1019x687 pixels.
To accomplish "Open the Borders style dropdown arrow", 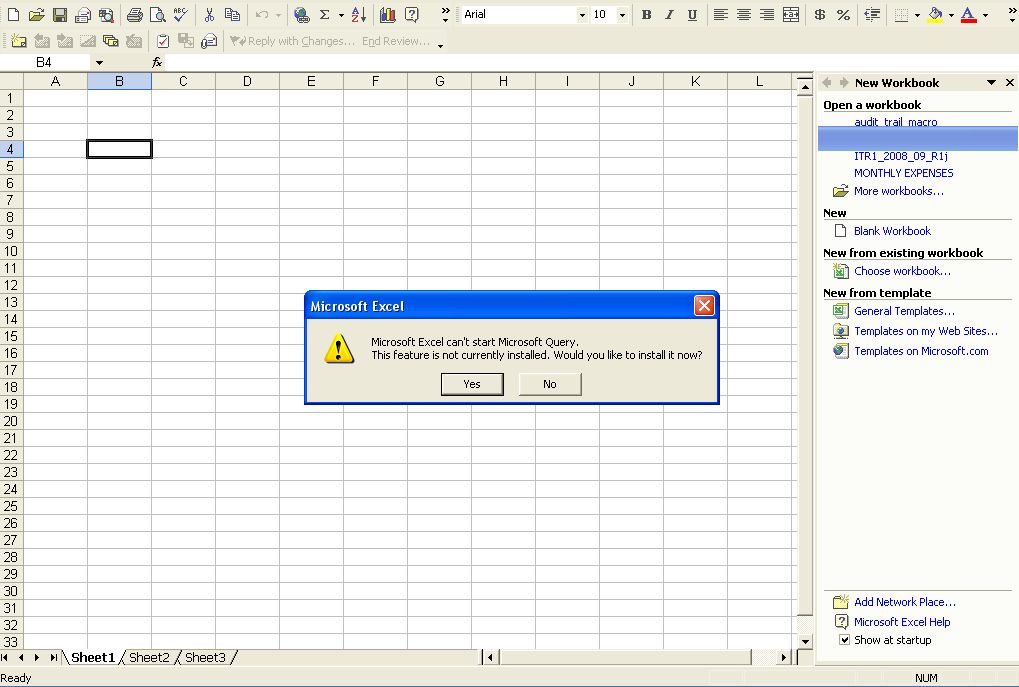I will (x=917, y=14).
